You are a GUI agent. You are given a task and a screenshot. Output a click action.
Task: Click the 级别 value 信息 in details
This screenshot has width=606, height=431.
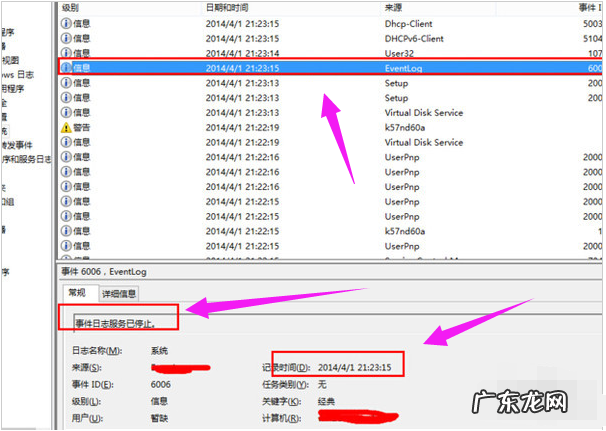[x=159, y=401]
